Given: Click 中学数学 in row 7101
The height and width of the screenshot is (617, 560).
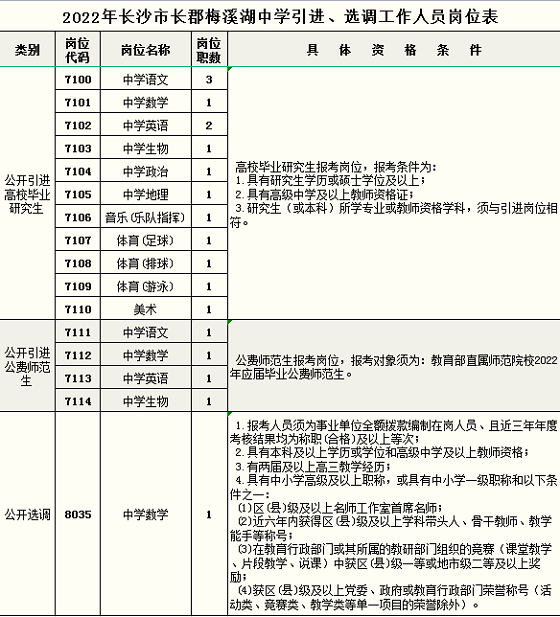Looking at the screenshot, I should pos(146,102).
